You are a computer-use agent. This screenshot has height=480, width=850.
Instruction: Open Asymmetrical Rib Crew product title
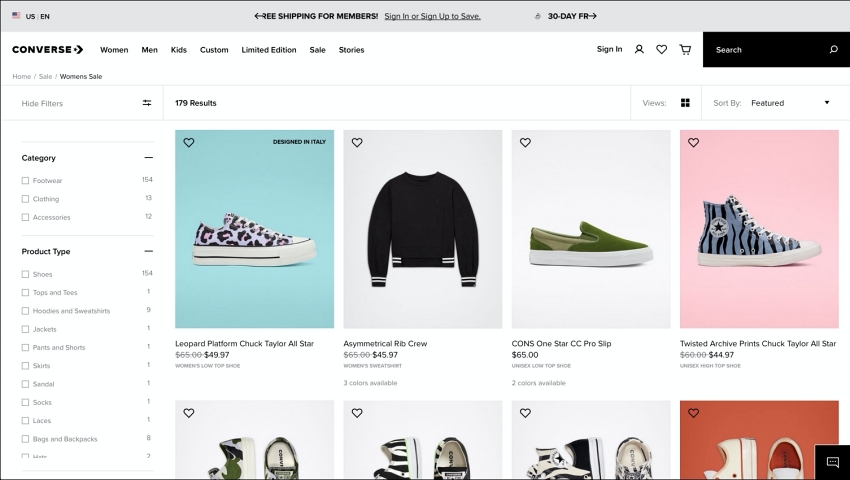tap(385, 343)
